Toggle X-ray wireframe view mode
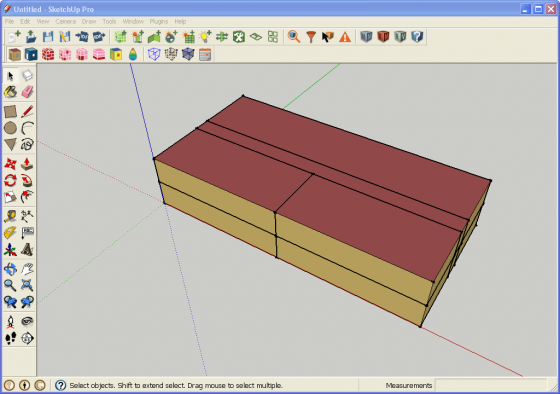The height and width of the screenshot is (394, 560). coord(154,54)
